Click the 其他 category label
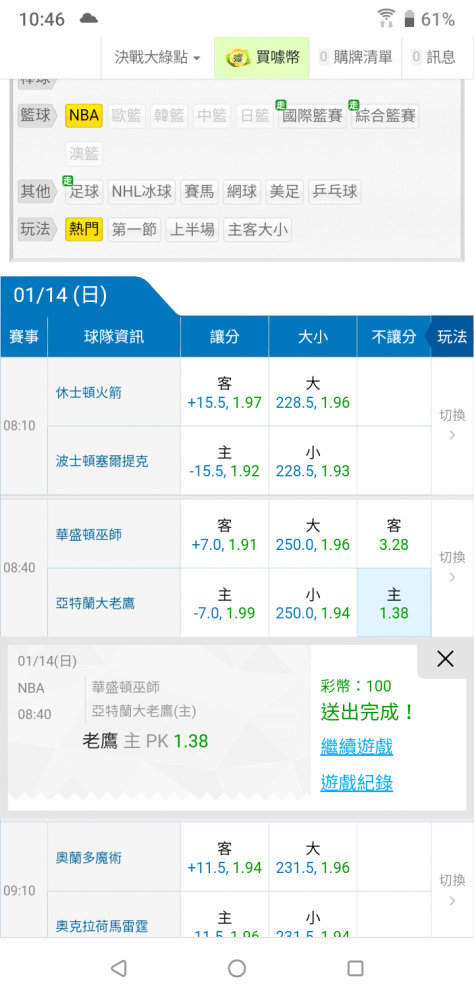 pyautogui.click(x=35, y=191)
